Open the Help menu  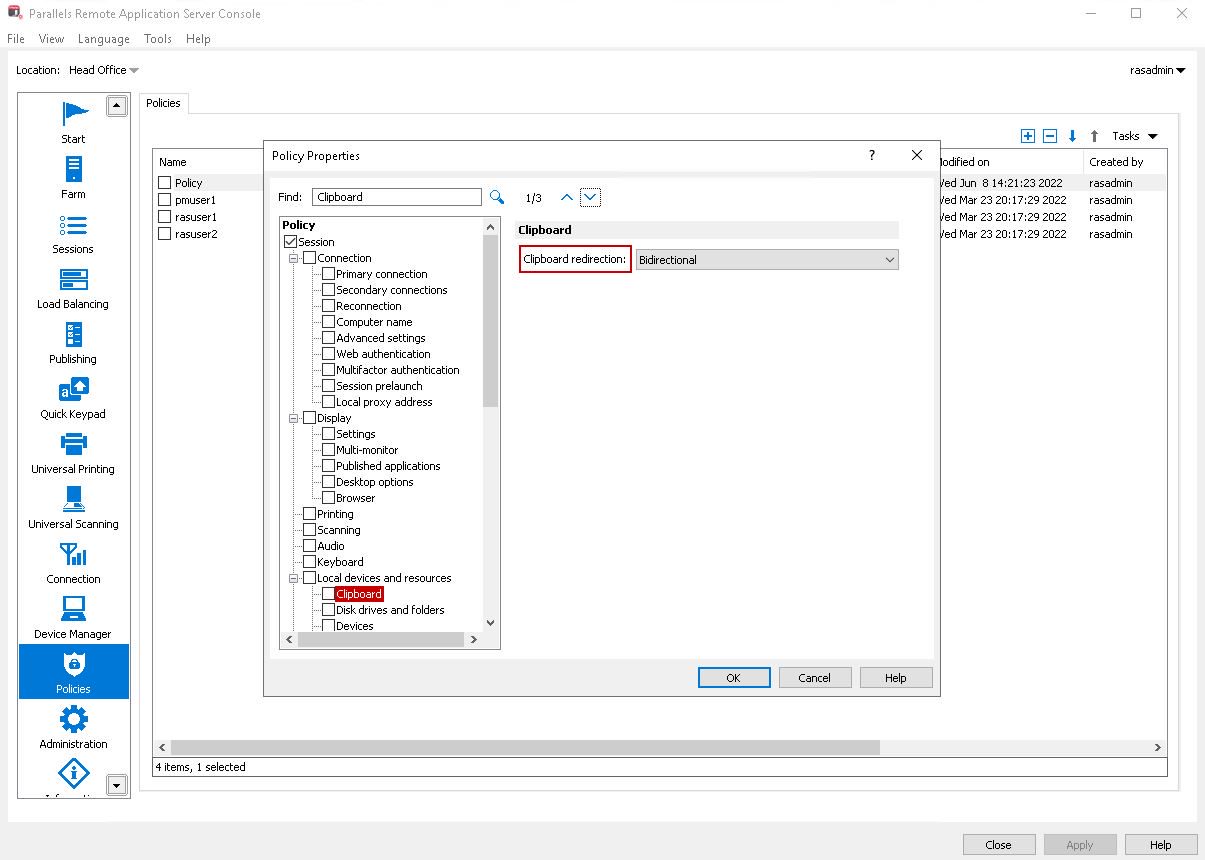click(198, 39)
